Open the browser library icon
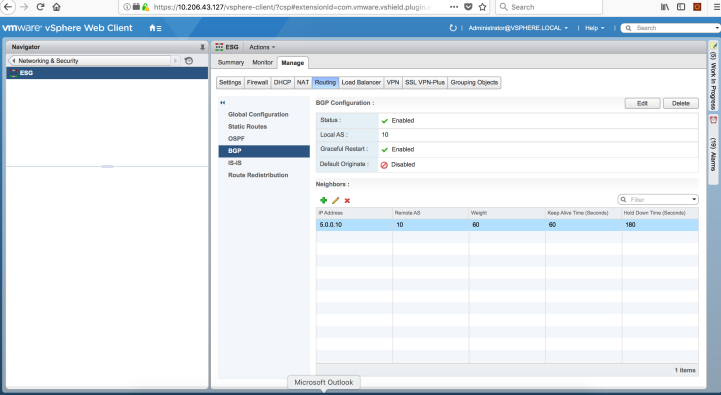 click(665, 7)
